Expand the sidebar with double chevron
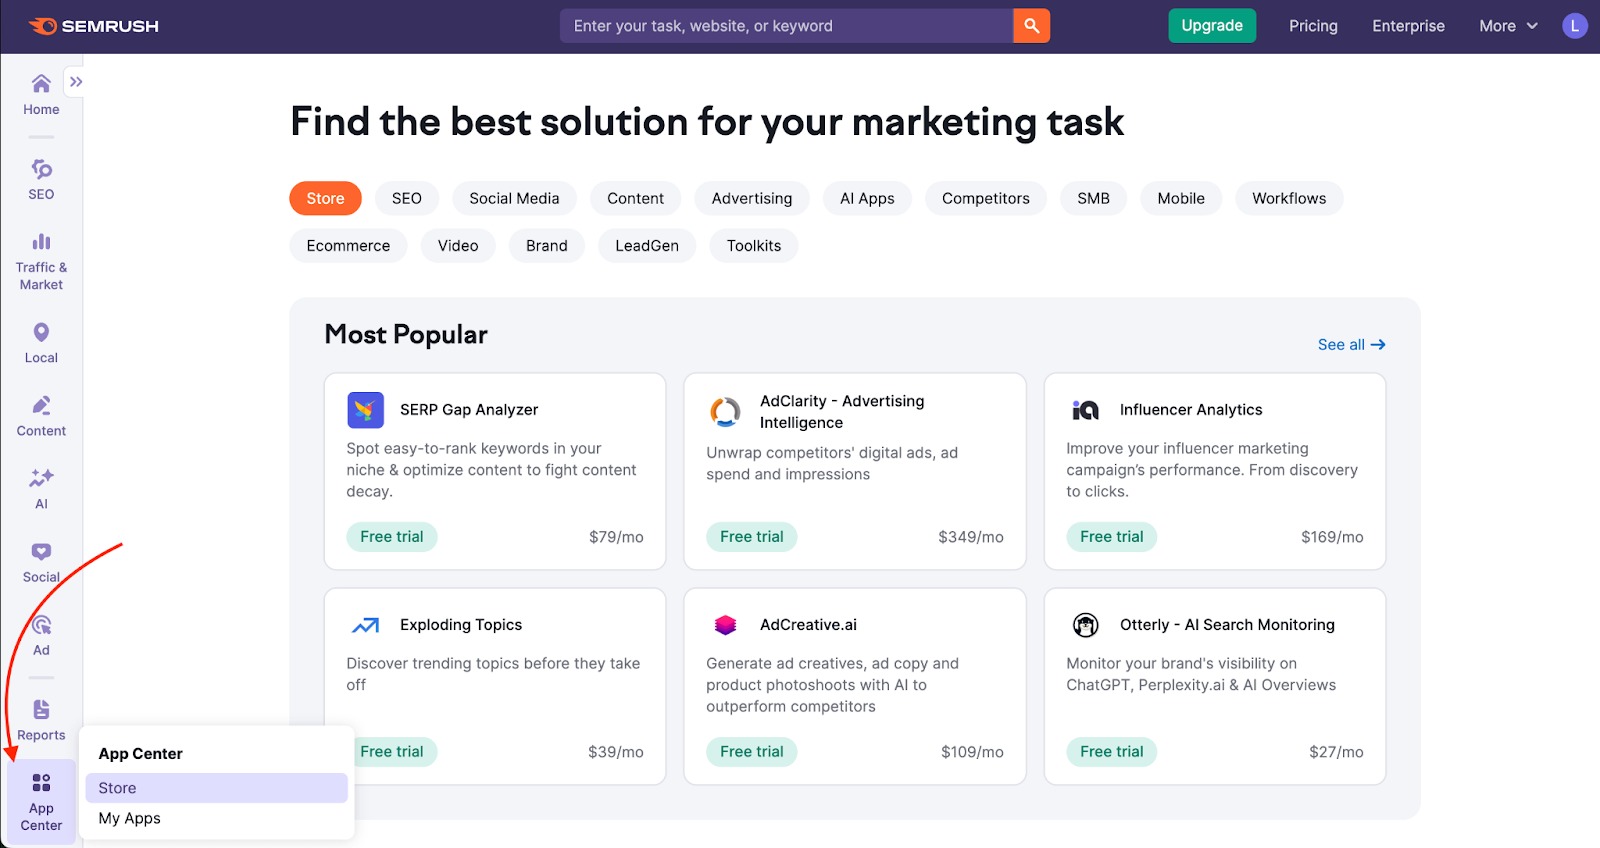Viewport: 1600px width, 848px height. coord(76,82)
